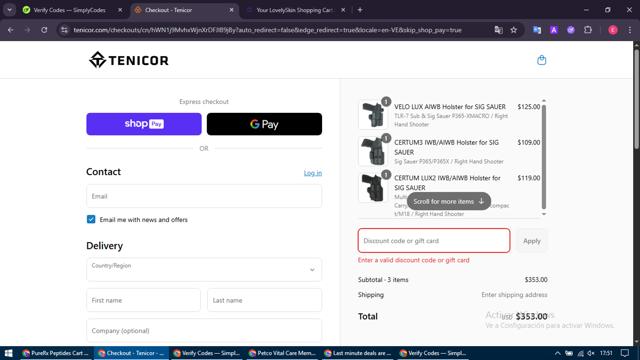Switch to Last minute deals taskbar window

point(358,353)
